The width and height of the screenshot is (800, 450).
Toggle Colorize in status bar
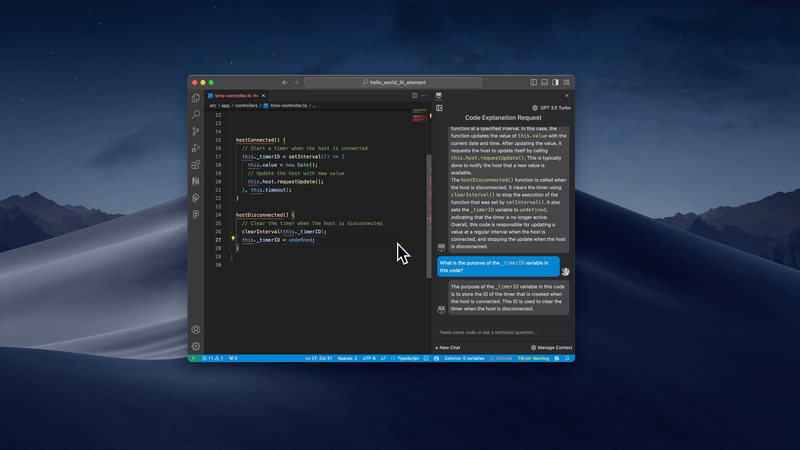click(x=501, y=358)
